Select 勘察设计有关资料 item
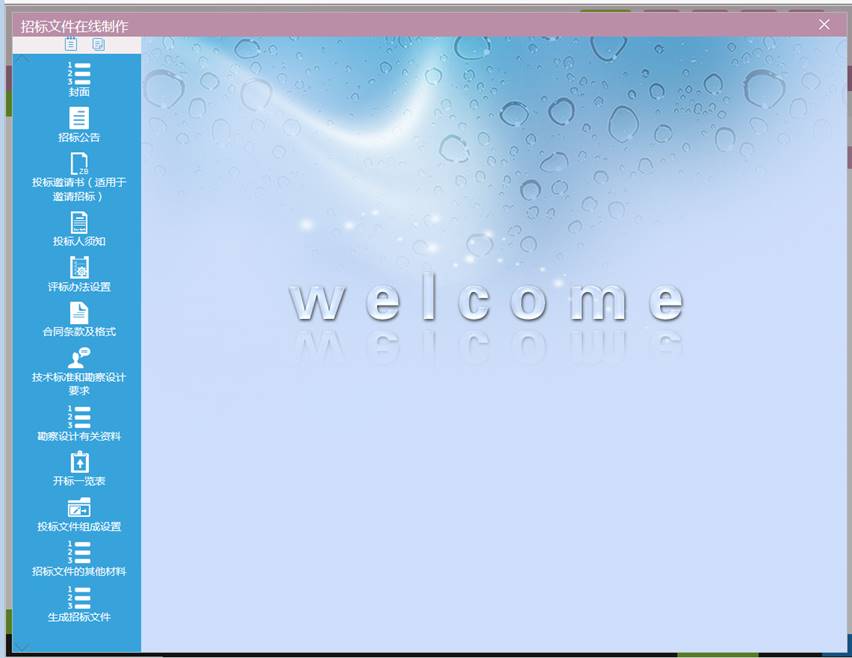 click(x=79, y=424)
